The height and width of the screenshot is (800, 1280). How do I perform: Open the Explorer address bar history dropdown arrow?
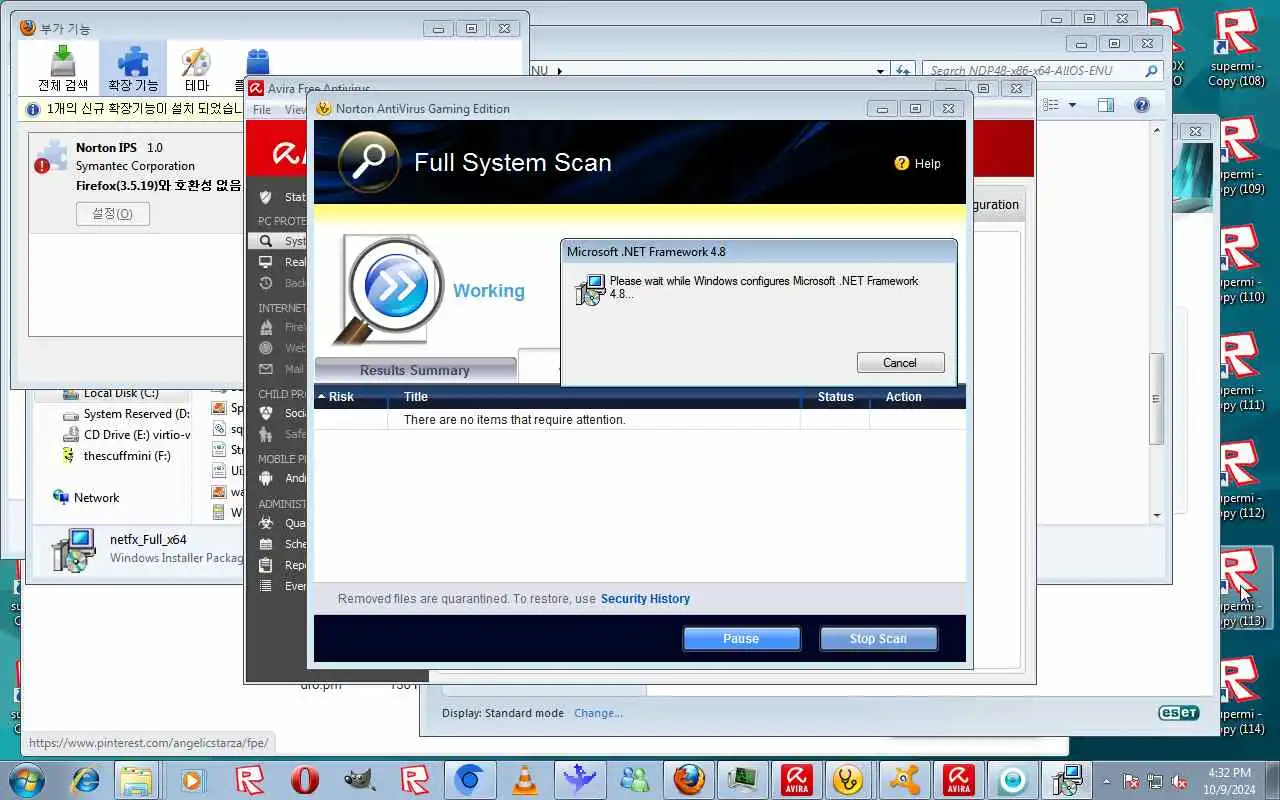(880, 71)
